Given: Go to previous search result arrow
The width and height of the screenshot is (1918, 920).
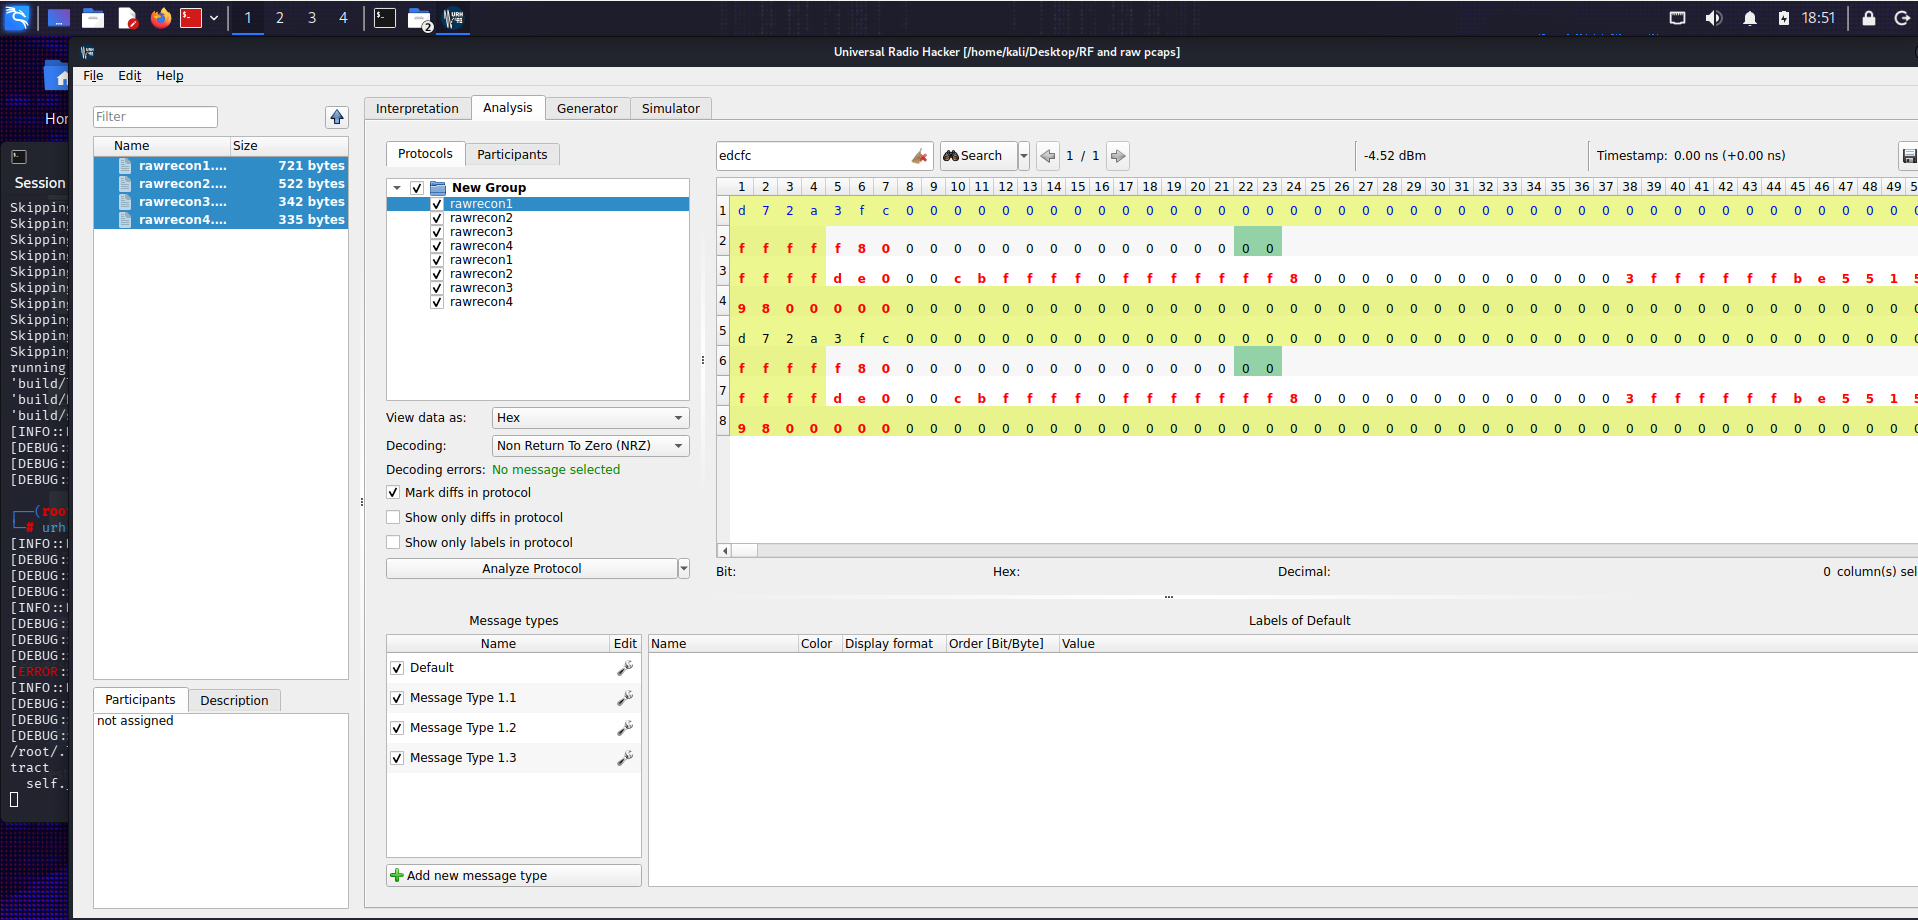Looking at the screenshot, I should tap(1047, 156).
